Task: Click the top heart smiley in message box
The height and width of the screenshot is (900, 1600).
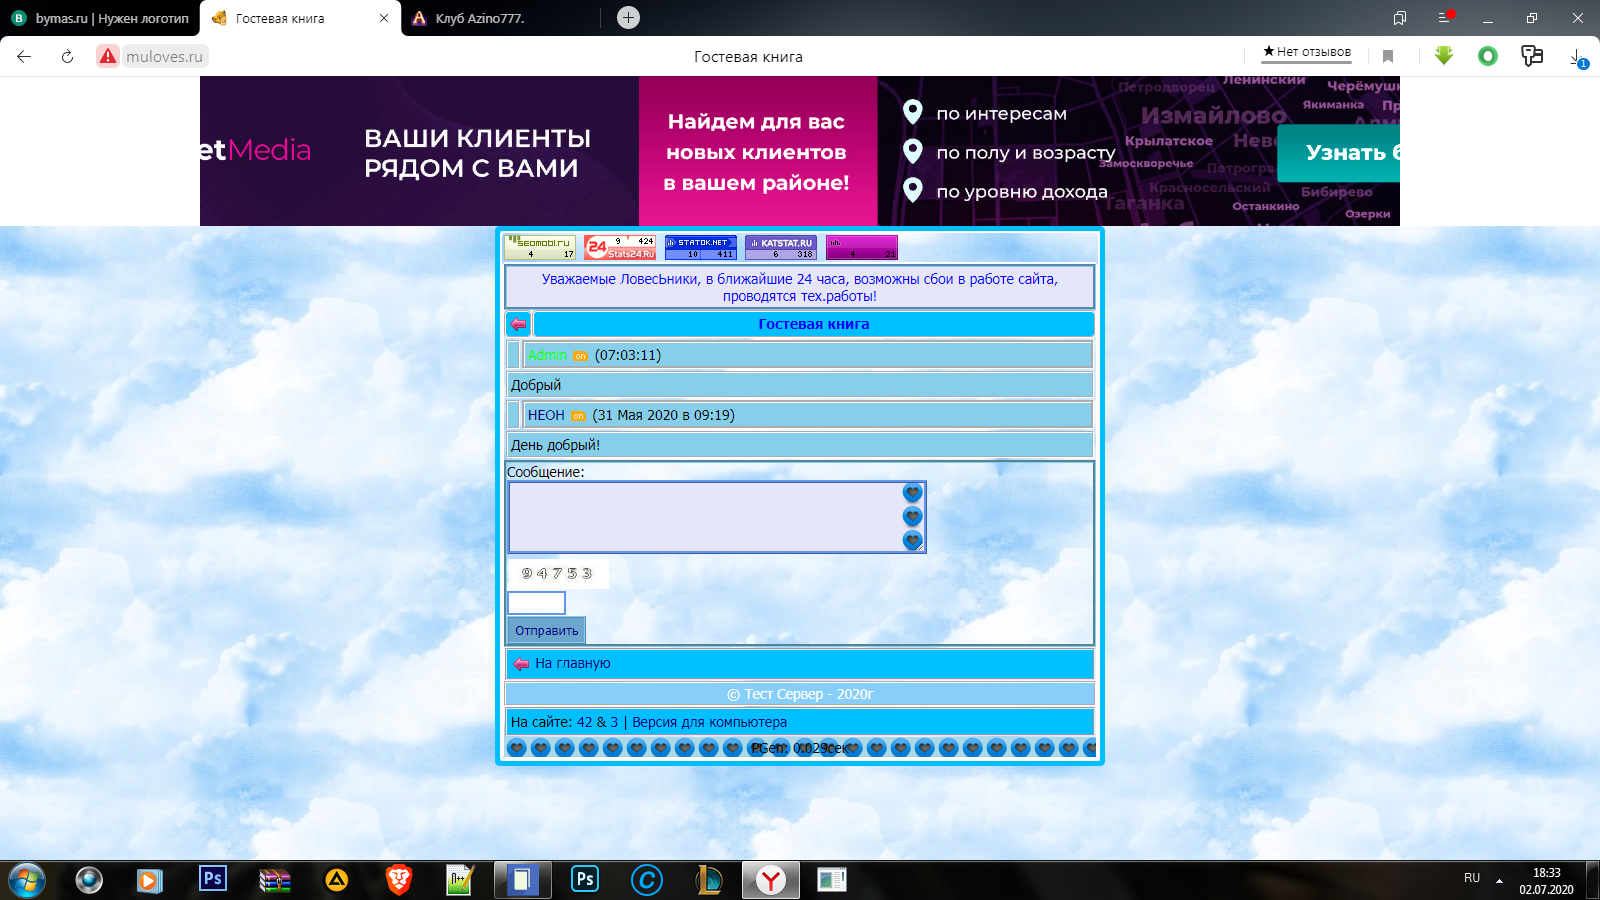Action: [912, 492]
